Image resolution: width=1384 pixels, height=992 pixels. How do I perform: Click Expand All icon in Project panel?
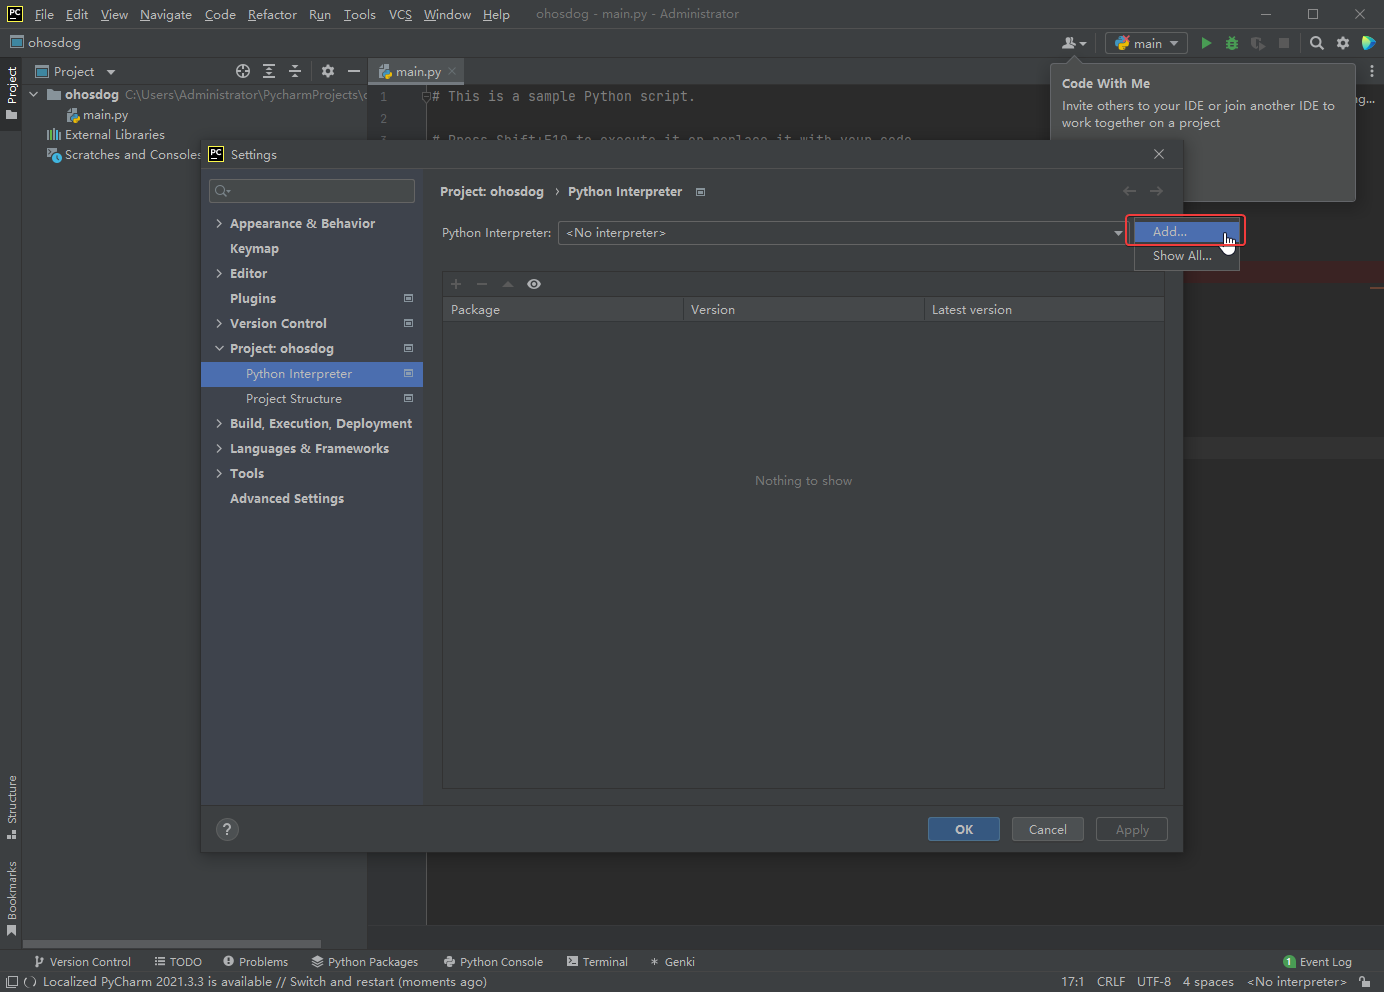tap(269, 71)
